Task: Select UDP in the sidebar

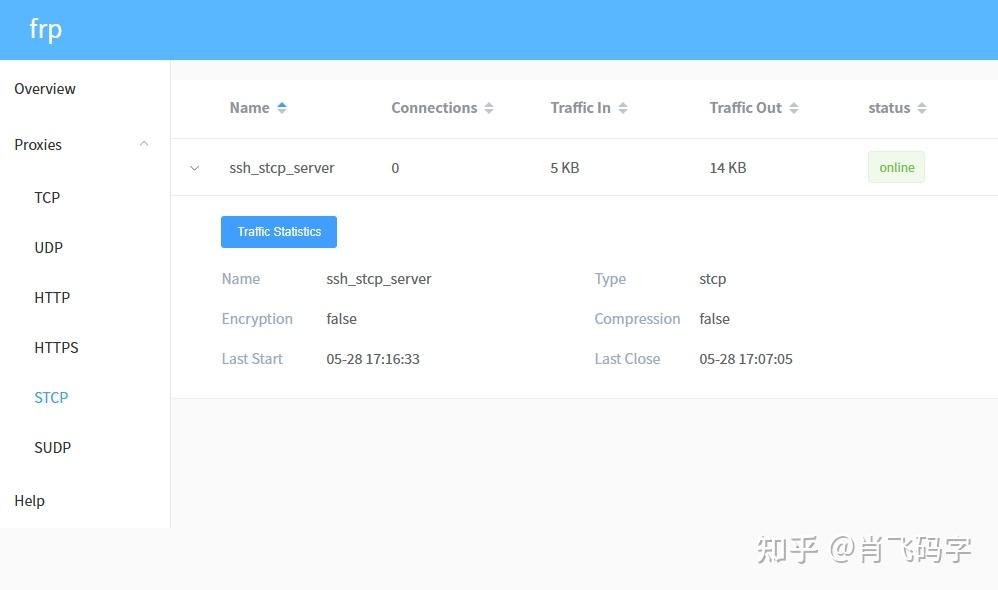Action: point(48,247)
